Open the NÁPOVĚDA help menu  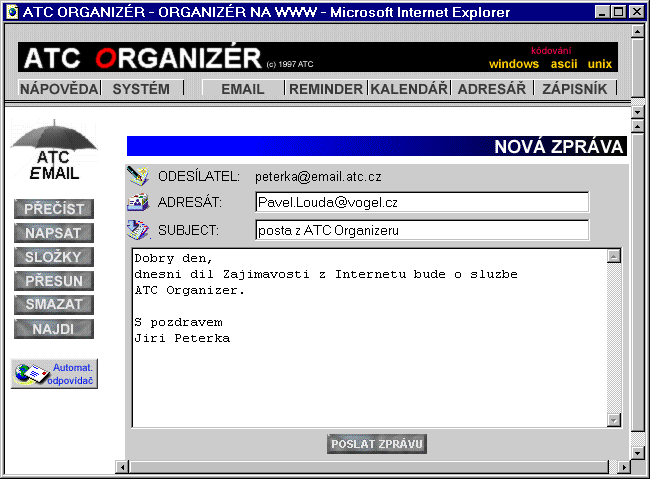click(x=59, y=88)
